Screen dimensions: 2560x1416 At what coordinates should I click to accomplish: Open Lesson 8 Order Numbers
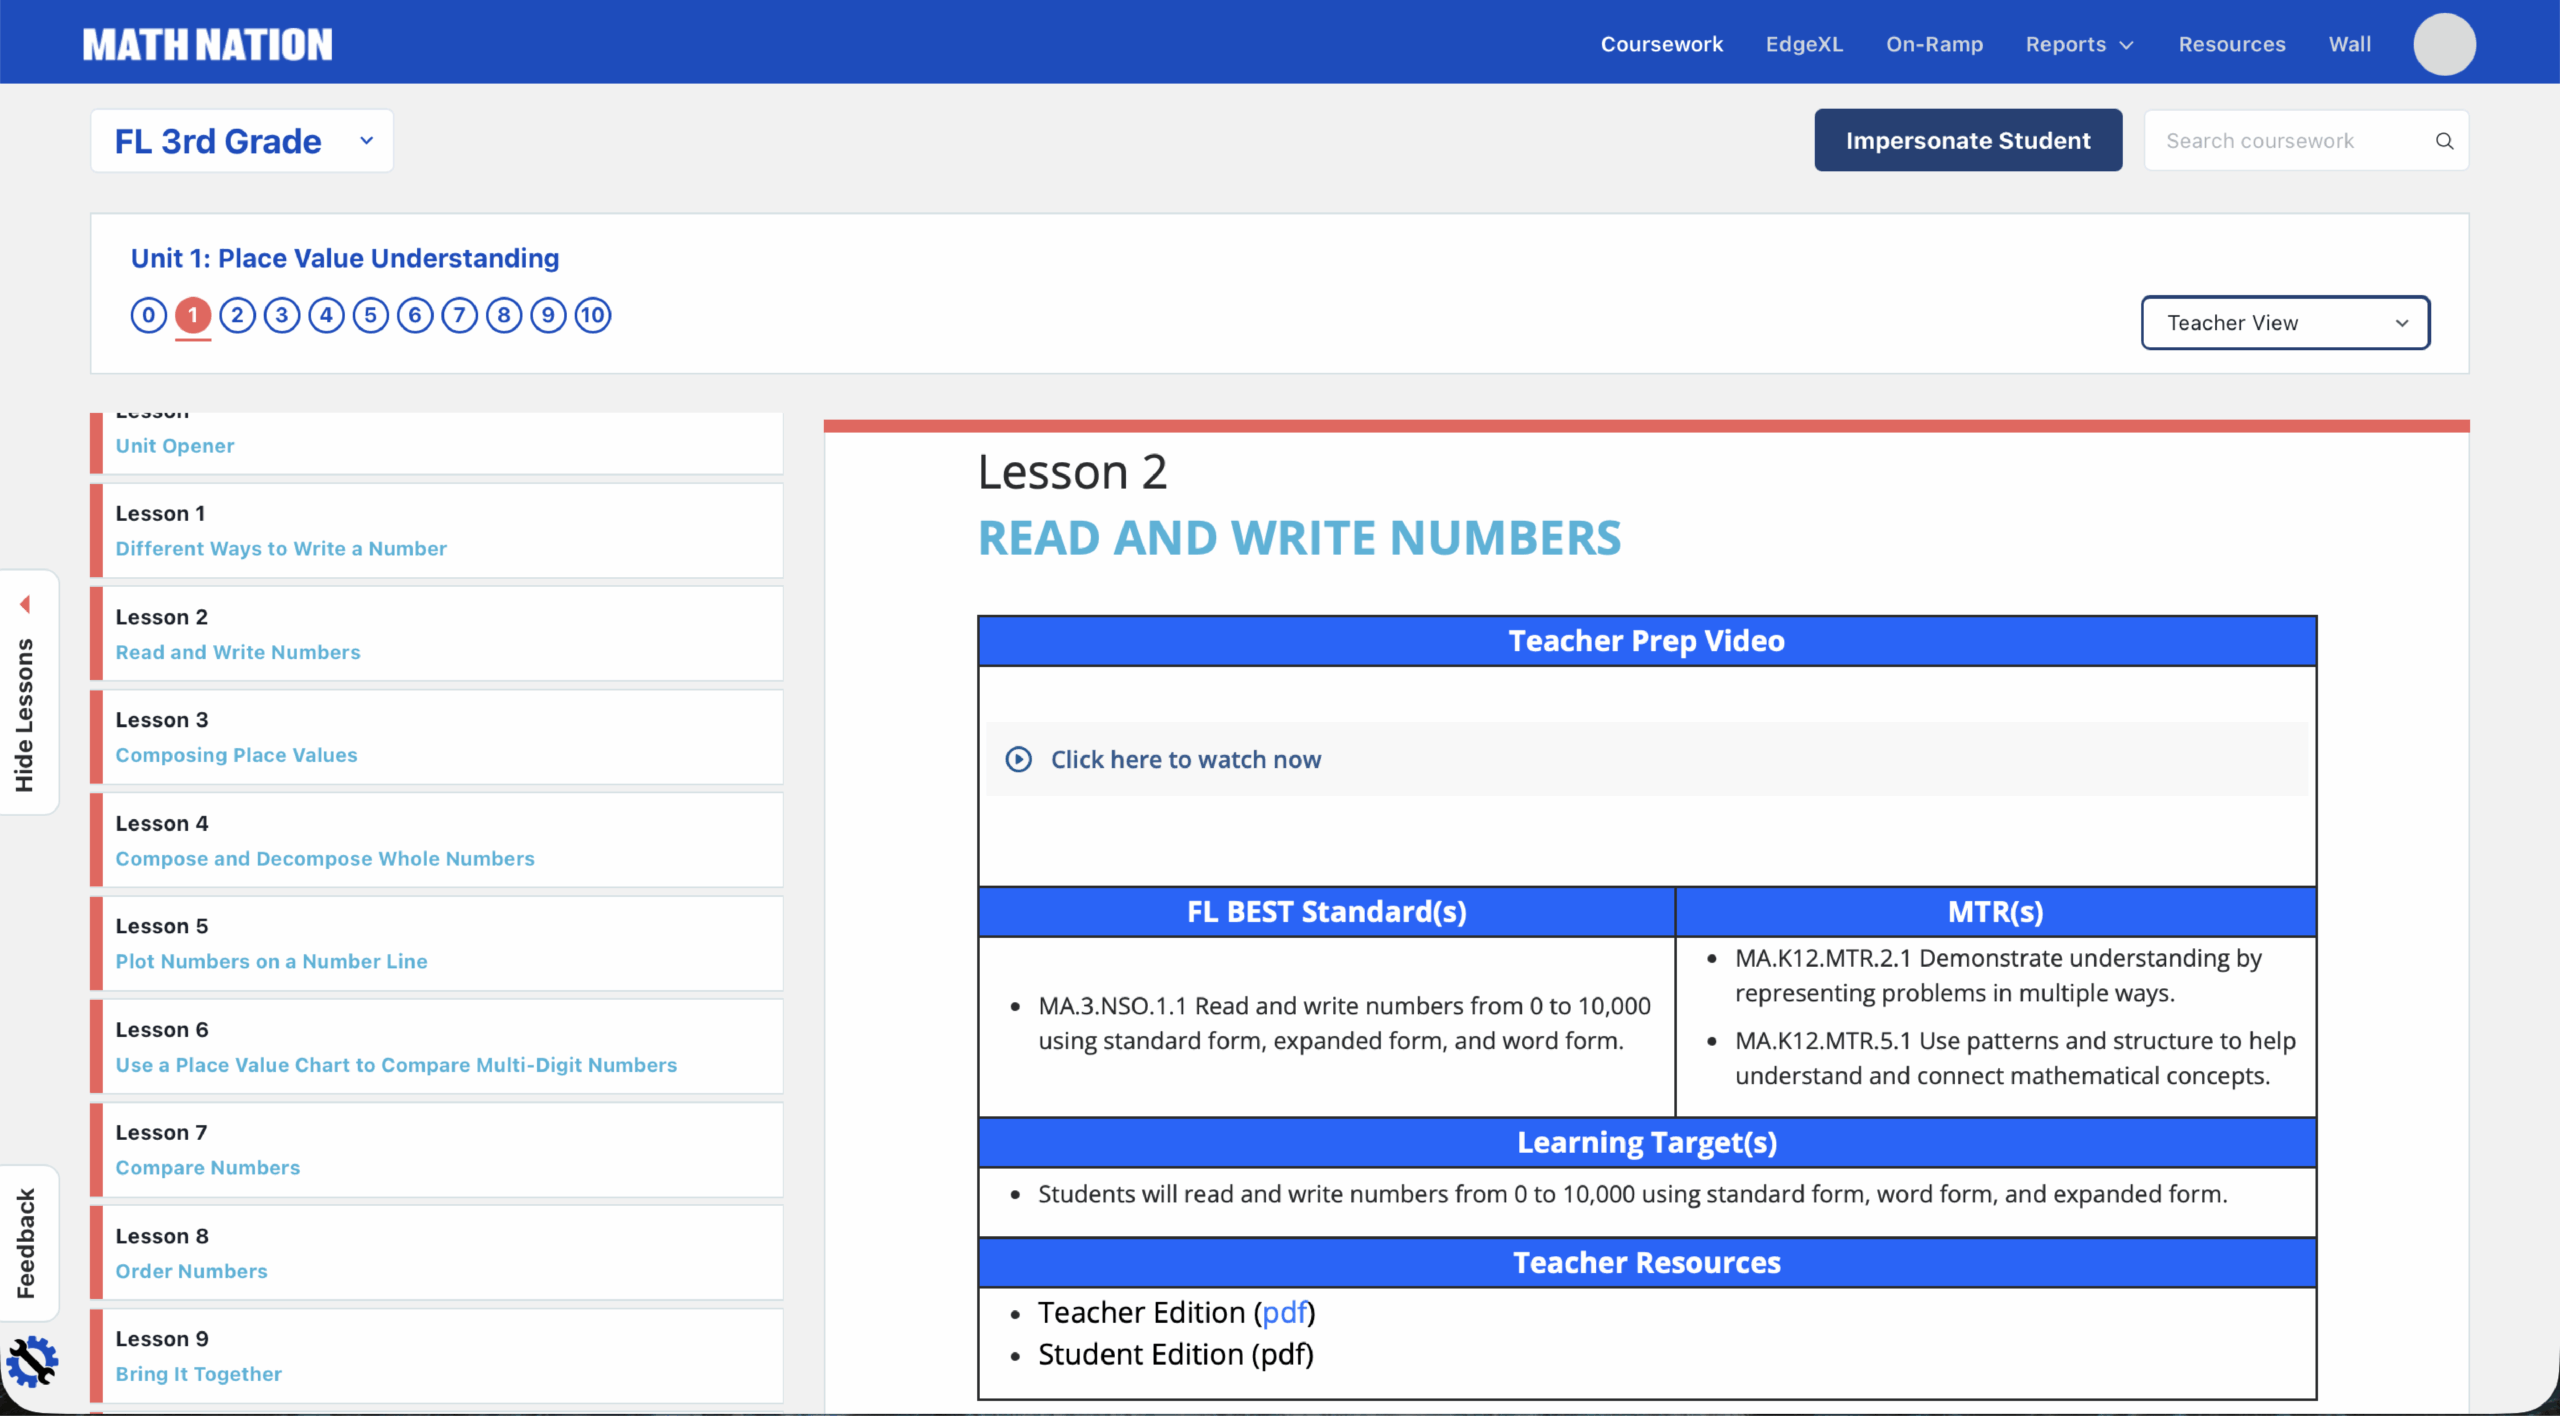pos(191,1270)
